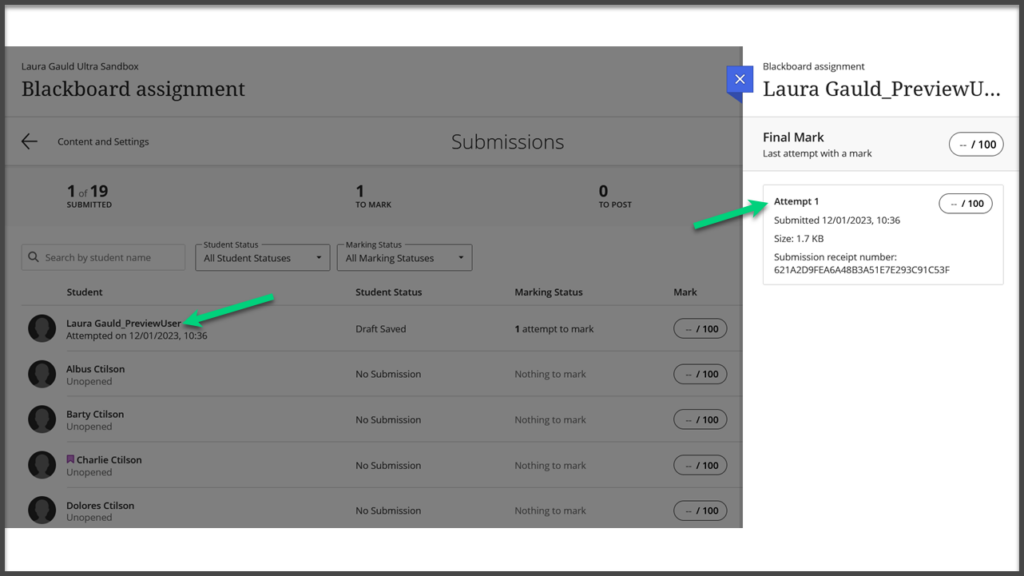Click the Marking Status column header
This screenshot has width=1024, height=576.
549,292
